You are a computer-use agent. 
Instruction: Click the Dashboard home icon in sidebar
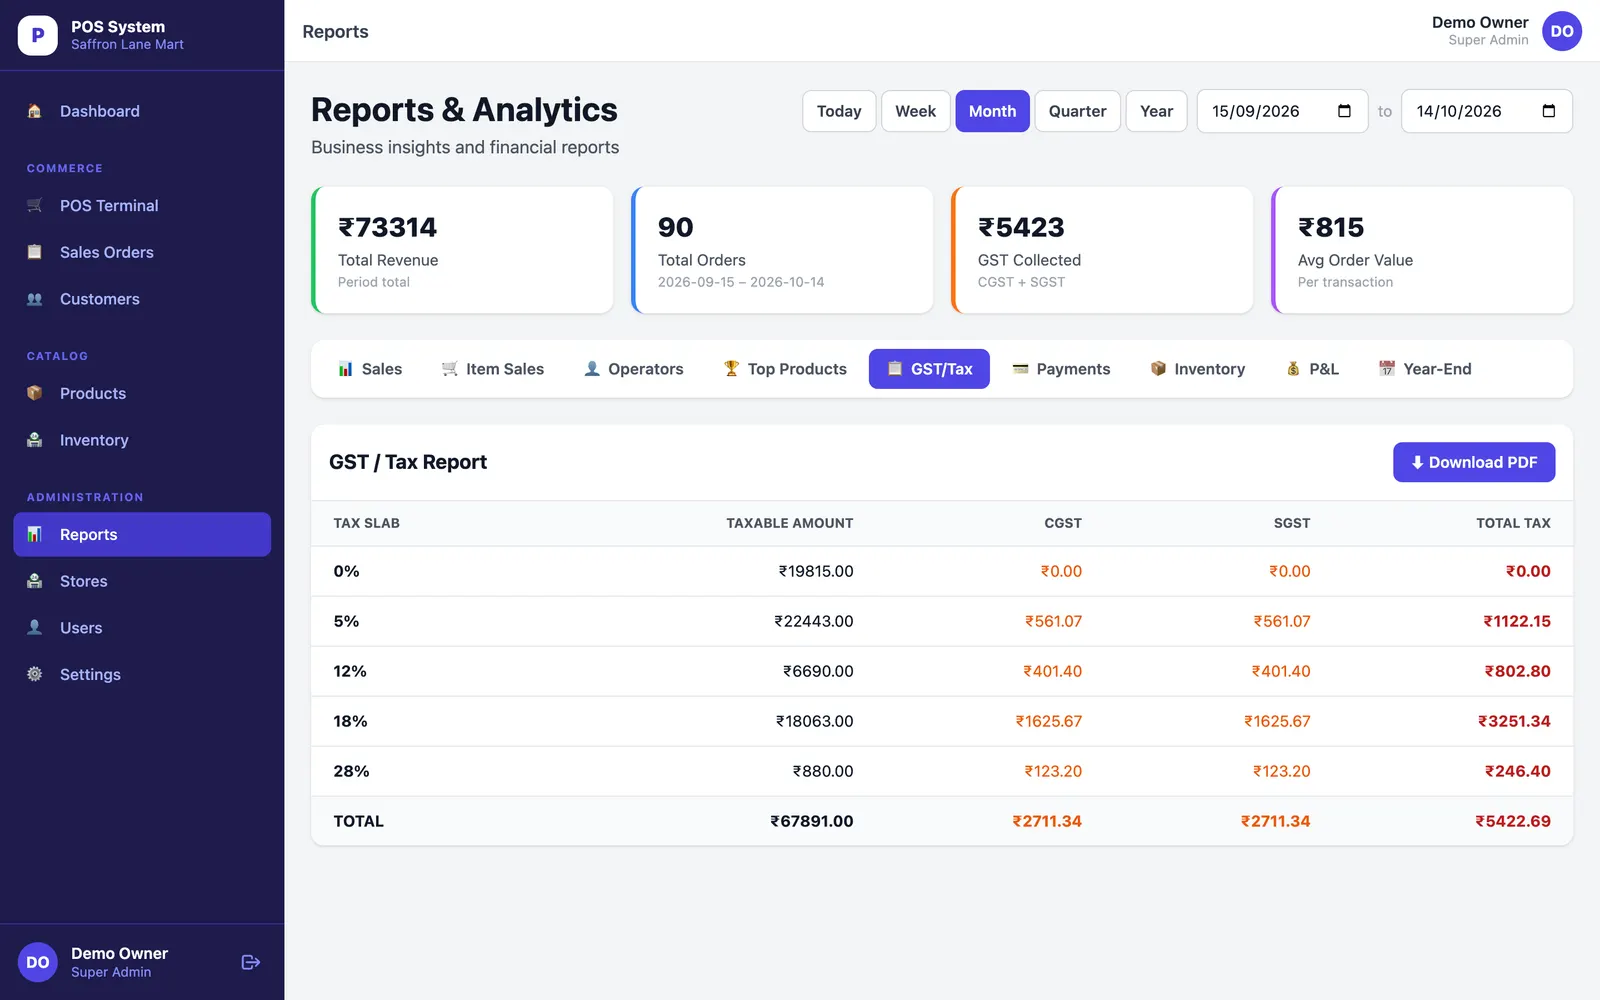35,111
